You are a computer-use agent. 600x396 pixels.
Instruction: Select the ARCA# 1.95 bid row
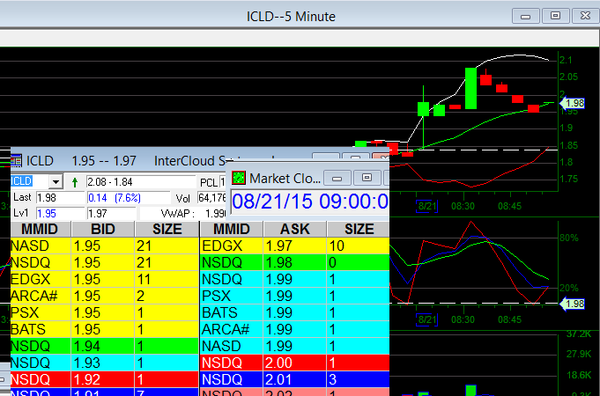click(x=104, y=296)
